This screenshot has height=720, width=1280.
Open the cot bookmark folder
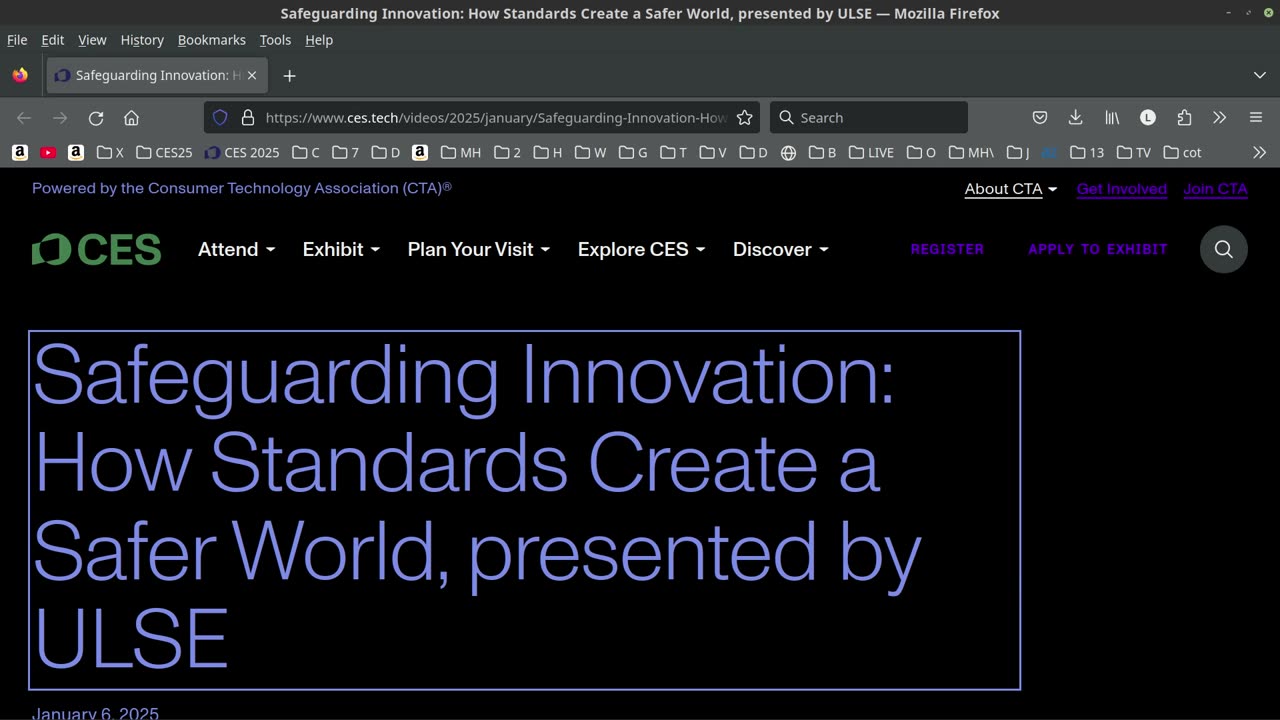click(x=1182, y=153)
